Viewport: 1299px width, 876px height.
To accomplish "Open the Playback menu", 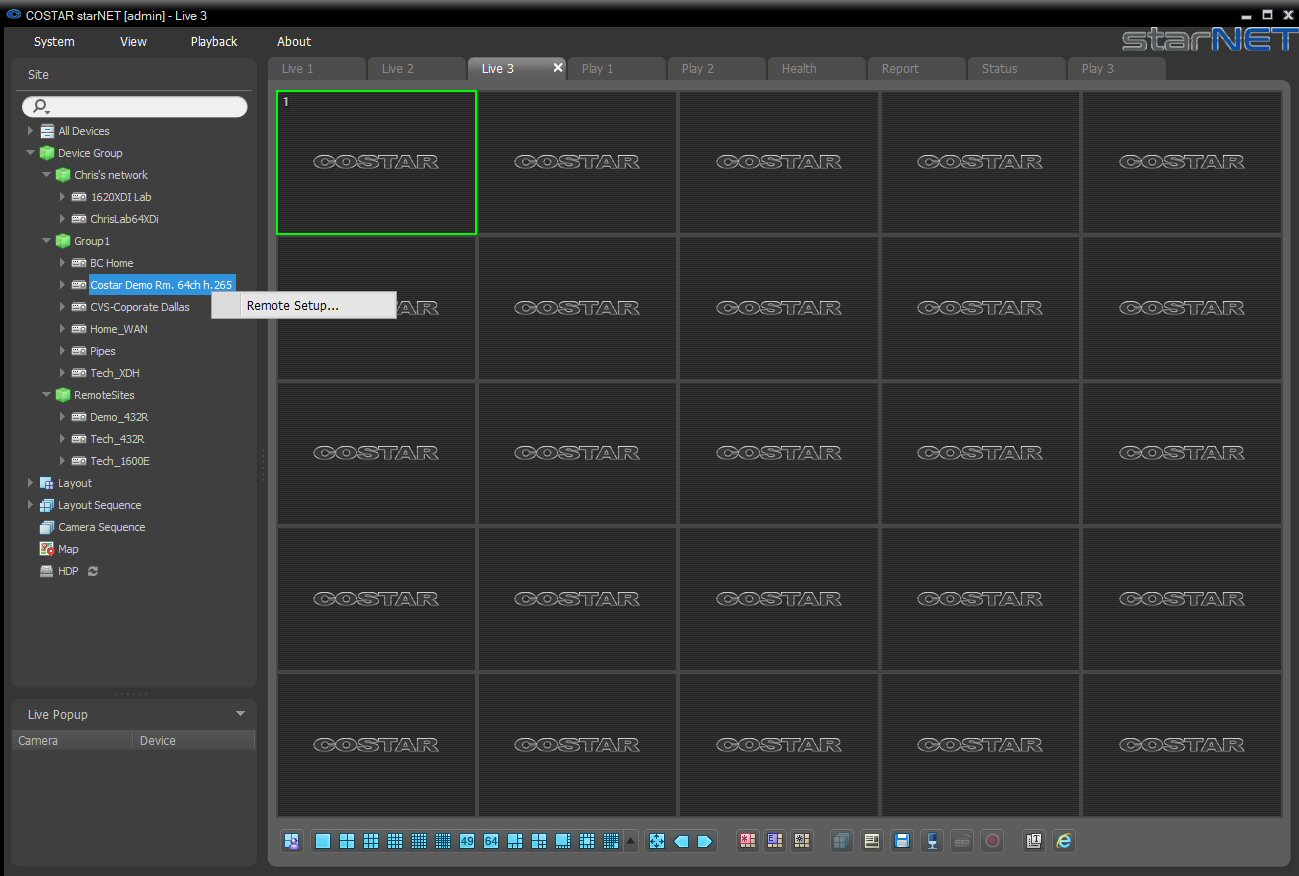I will point(214,42).
